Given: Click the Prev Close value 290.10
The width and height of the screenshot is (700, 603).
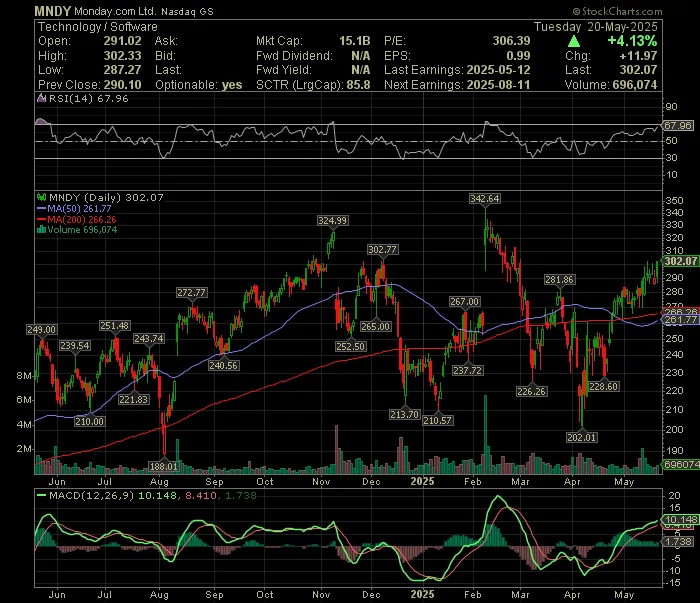Looking at the screenshot, I should tap(122, 85).
